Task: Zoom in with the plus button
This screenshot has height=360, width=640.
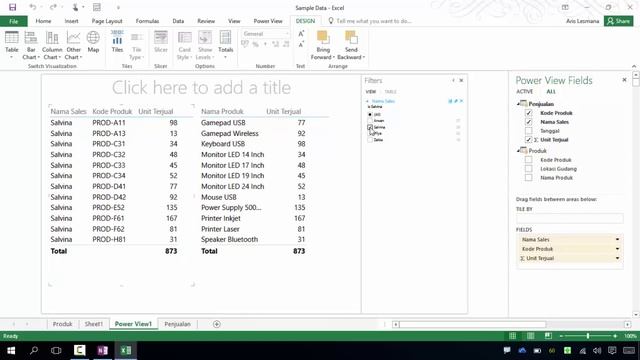Action: [x=615, y=336]
